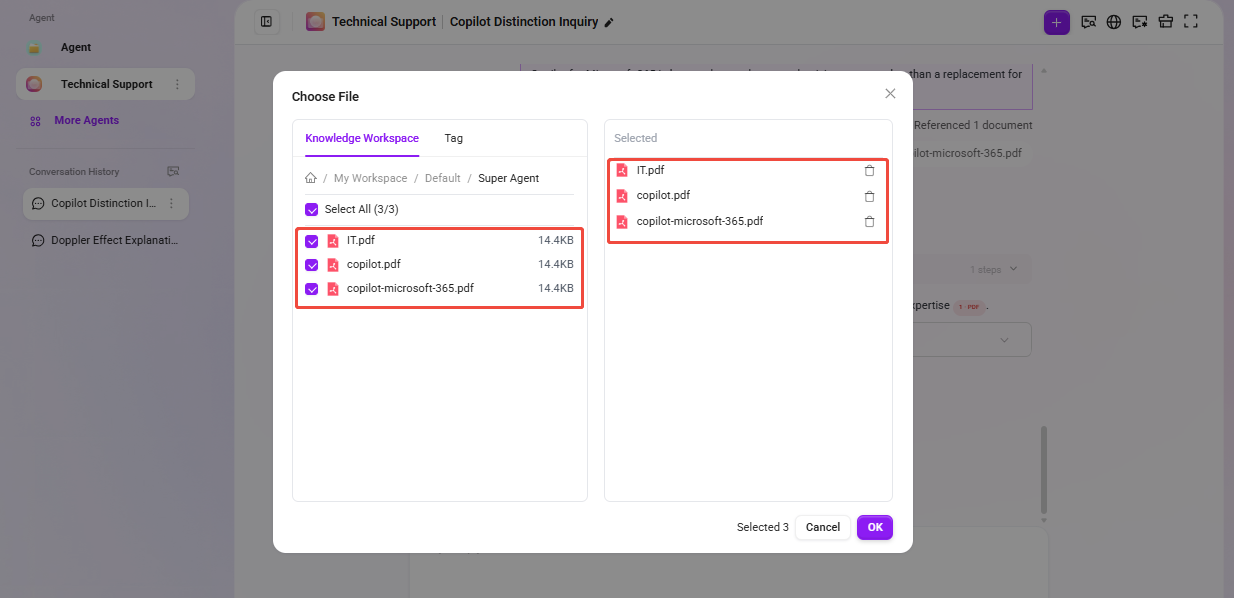The image size is (1234, 598).
Task: Click the IT.pdf name in Selected panel
Action: pos(650,170)
